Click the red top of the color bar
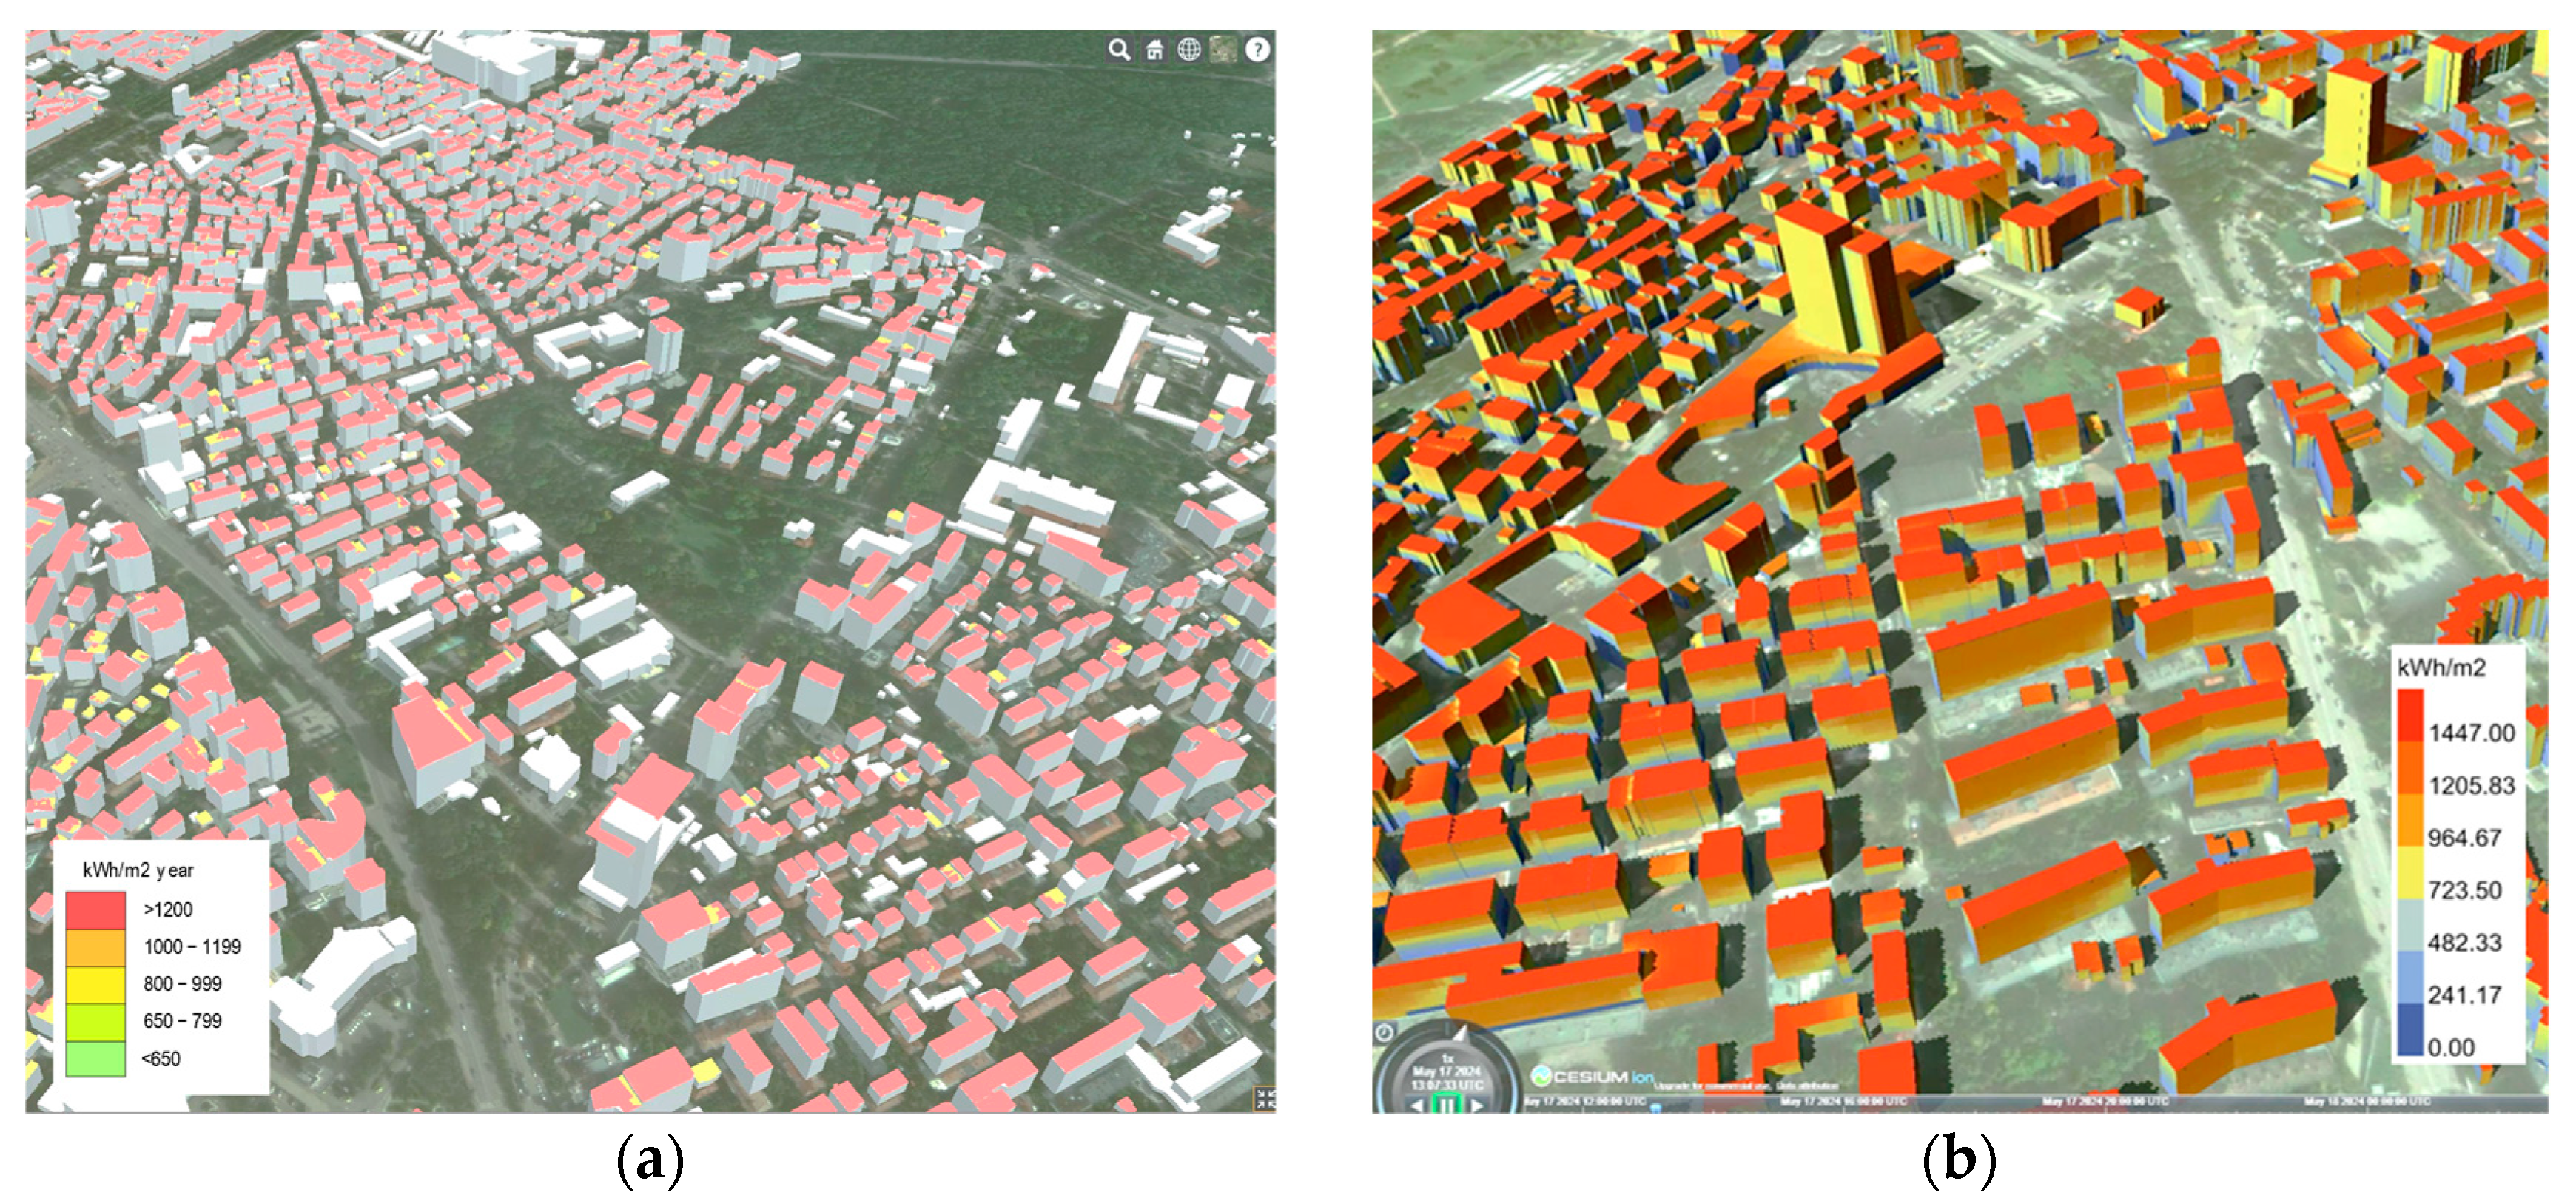The height and width of the screenshot is (1204, 2576). [2411, 716]
